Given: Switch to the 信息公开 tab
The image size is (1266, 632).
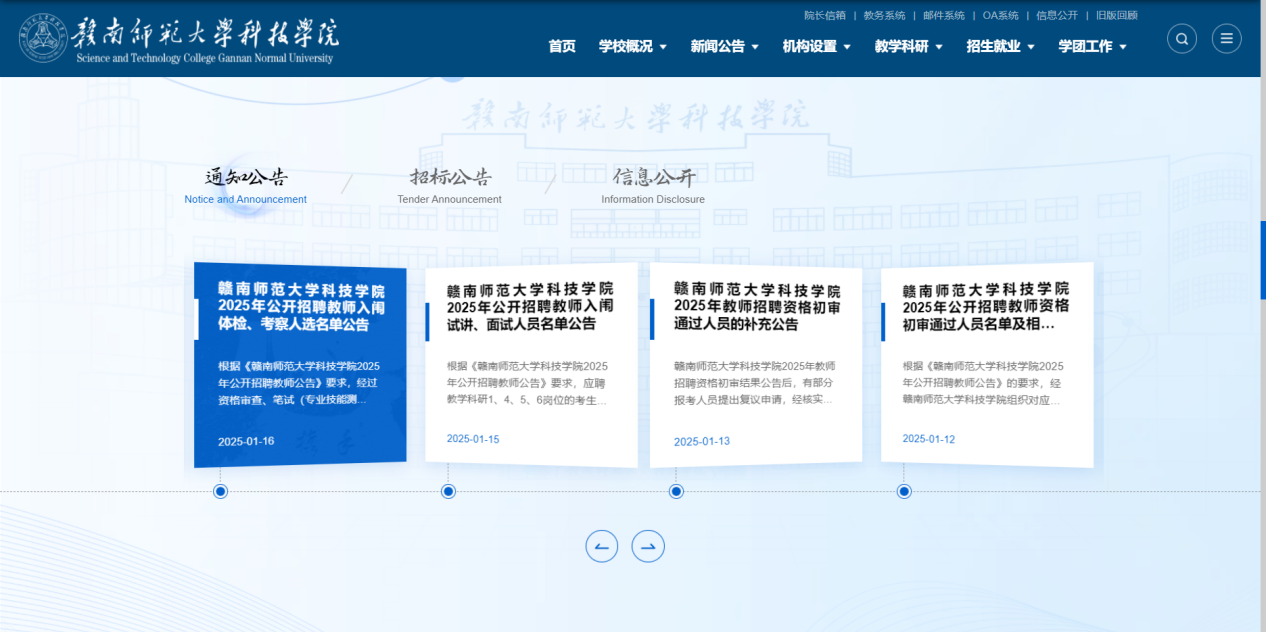Looking at the screenshot, I should point(653,177).
